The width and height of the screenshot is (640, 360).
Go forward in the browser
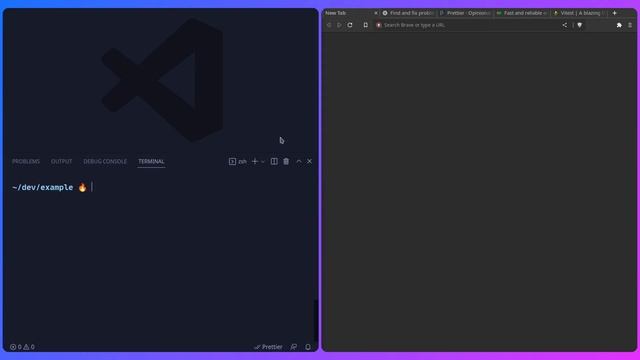pyautogui.click(x=339, y=25)
